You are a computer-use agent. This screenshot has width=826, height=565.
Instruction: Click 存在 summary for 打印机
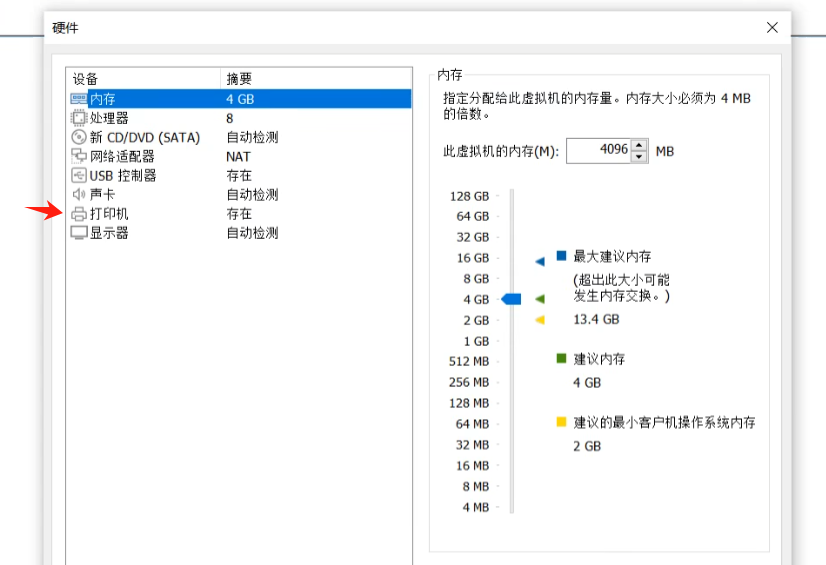click(x=239, y=213)
